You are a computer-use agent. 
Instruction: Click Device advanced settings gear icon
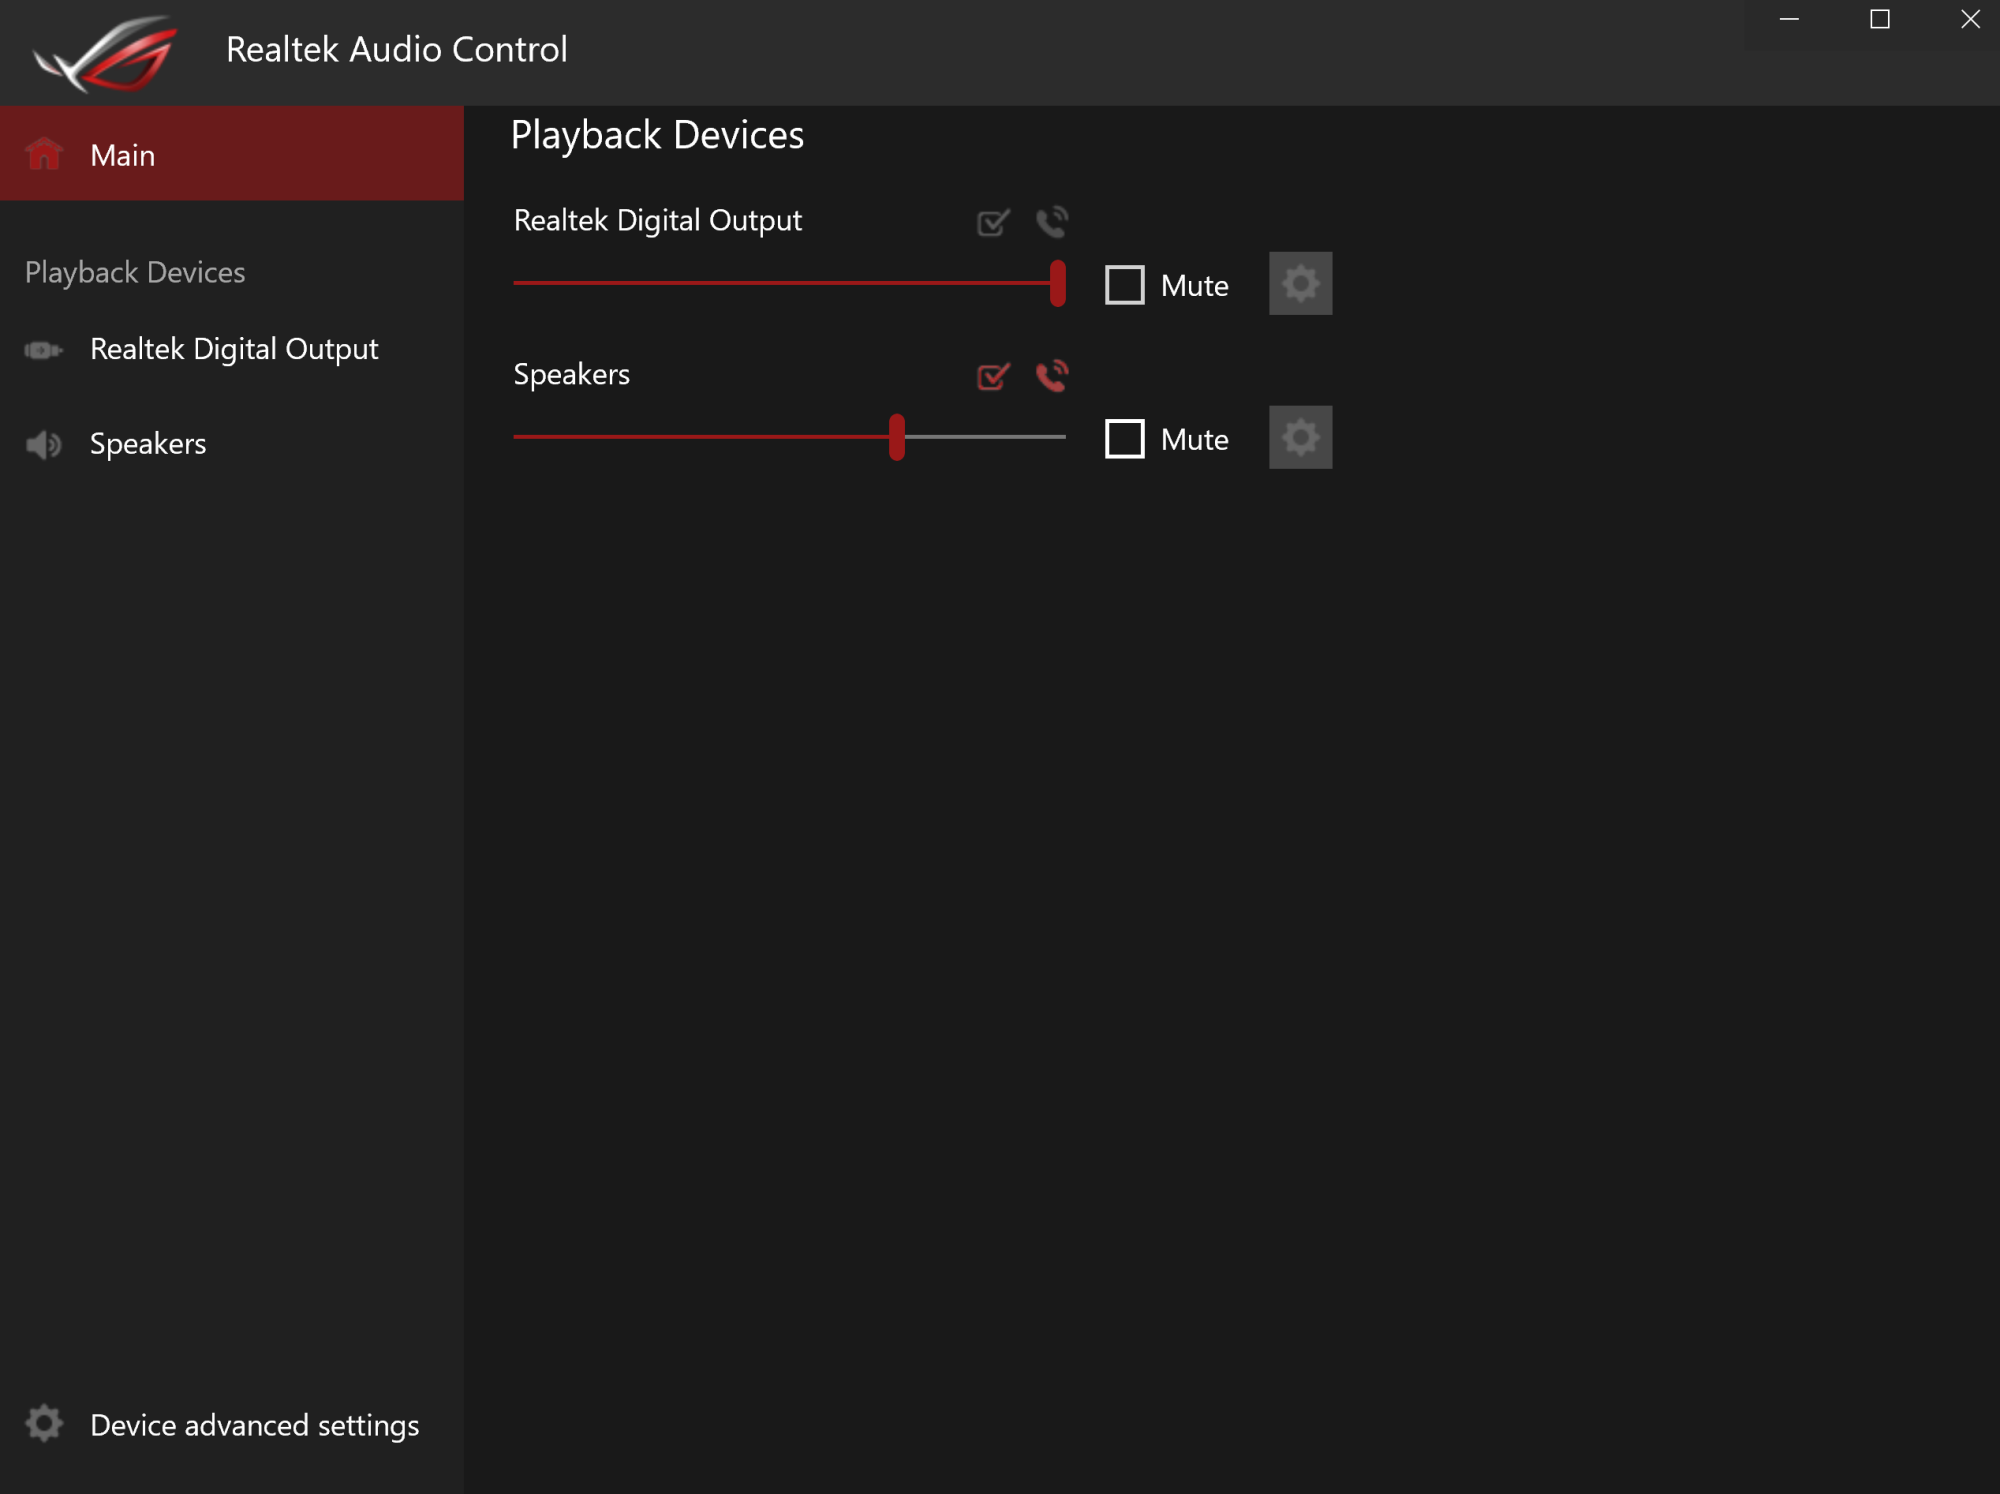(44, 1423)
